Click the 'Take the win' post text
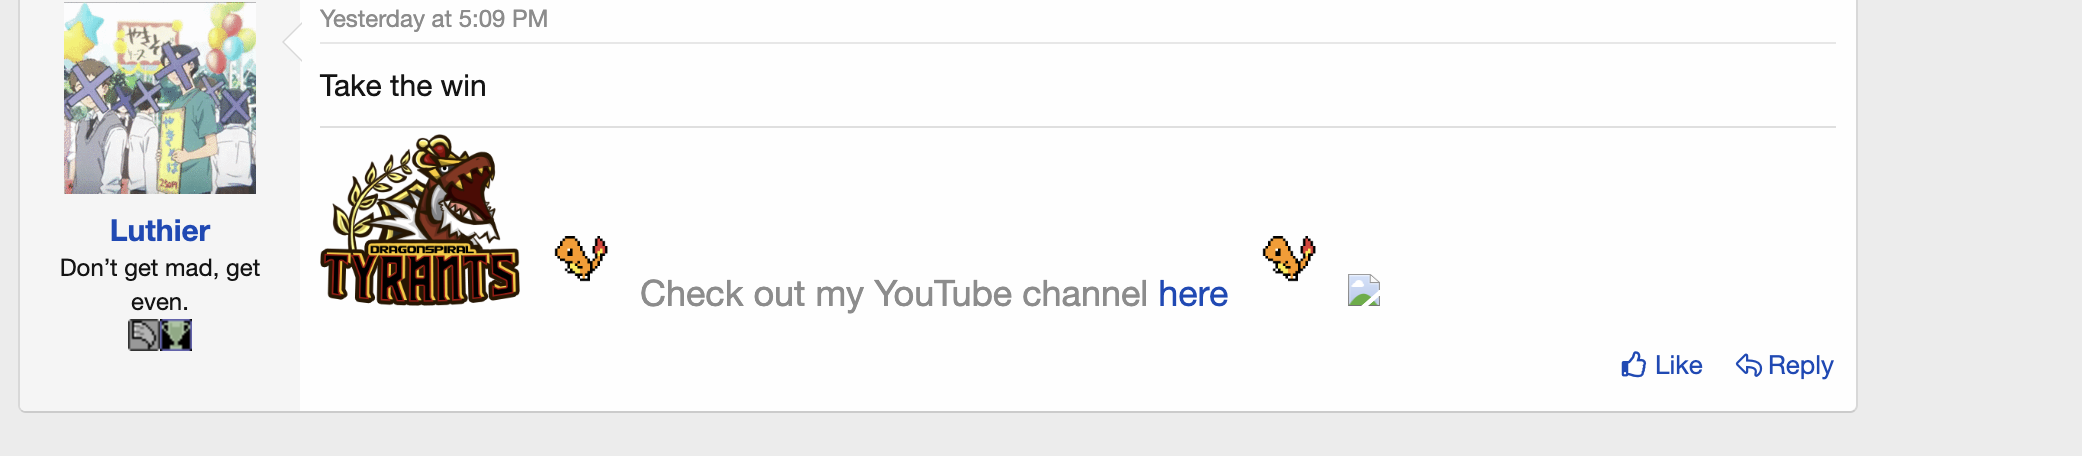The width and height of the screenshot is (2082, 456). pos(403,86)
